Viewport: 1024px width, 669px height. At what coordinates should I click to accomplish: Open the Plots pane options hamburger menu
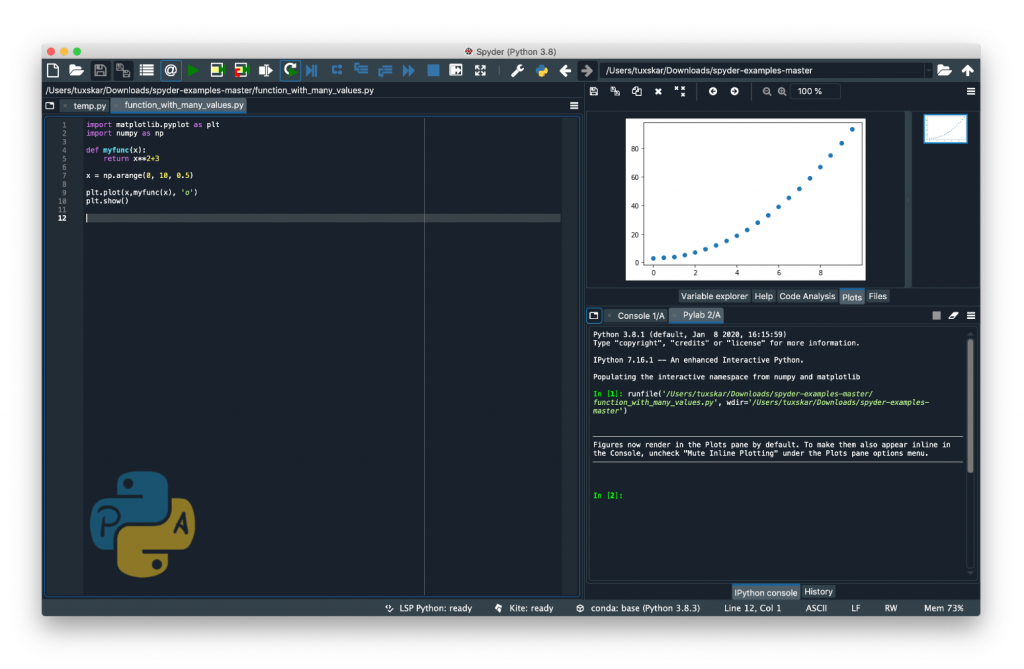tap(971, 91)
